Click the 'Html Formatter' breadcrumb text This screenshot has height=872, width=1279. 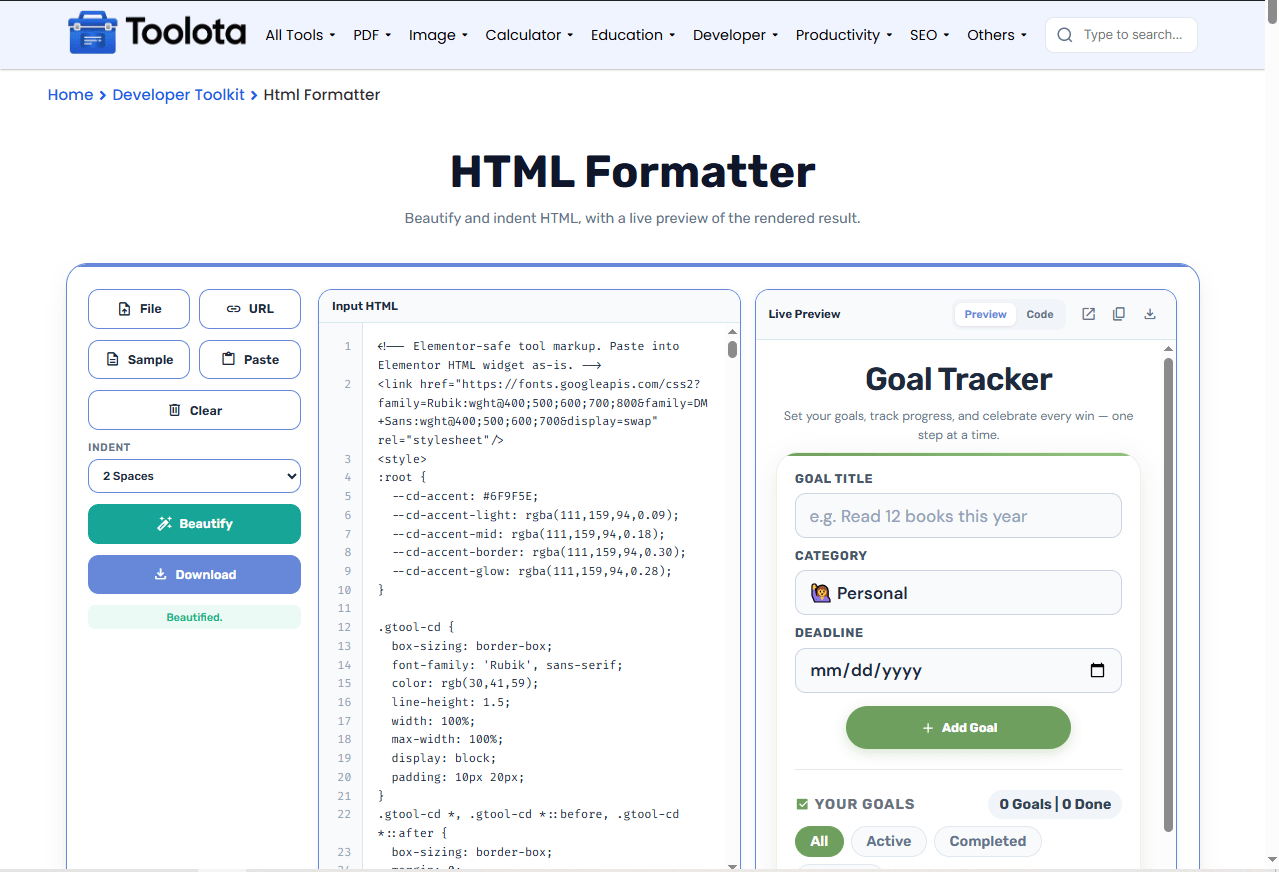(322, 95)
